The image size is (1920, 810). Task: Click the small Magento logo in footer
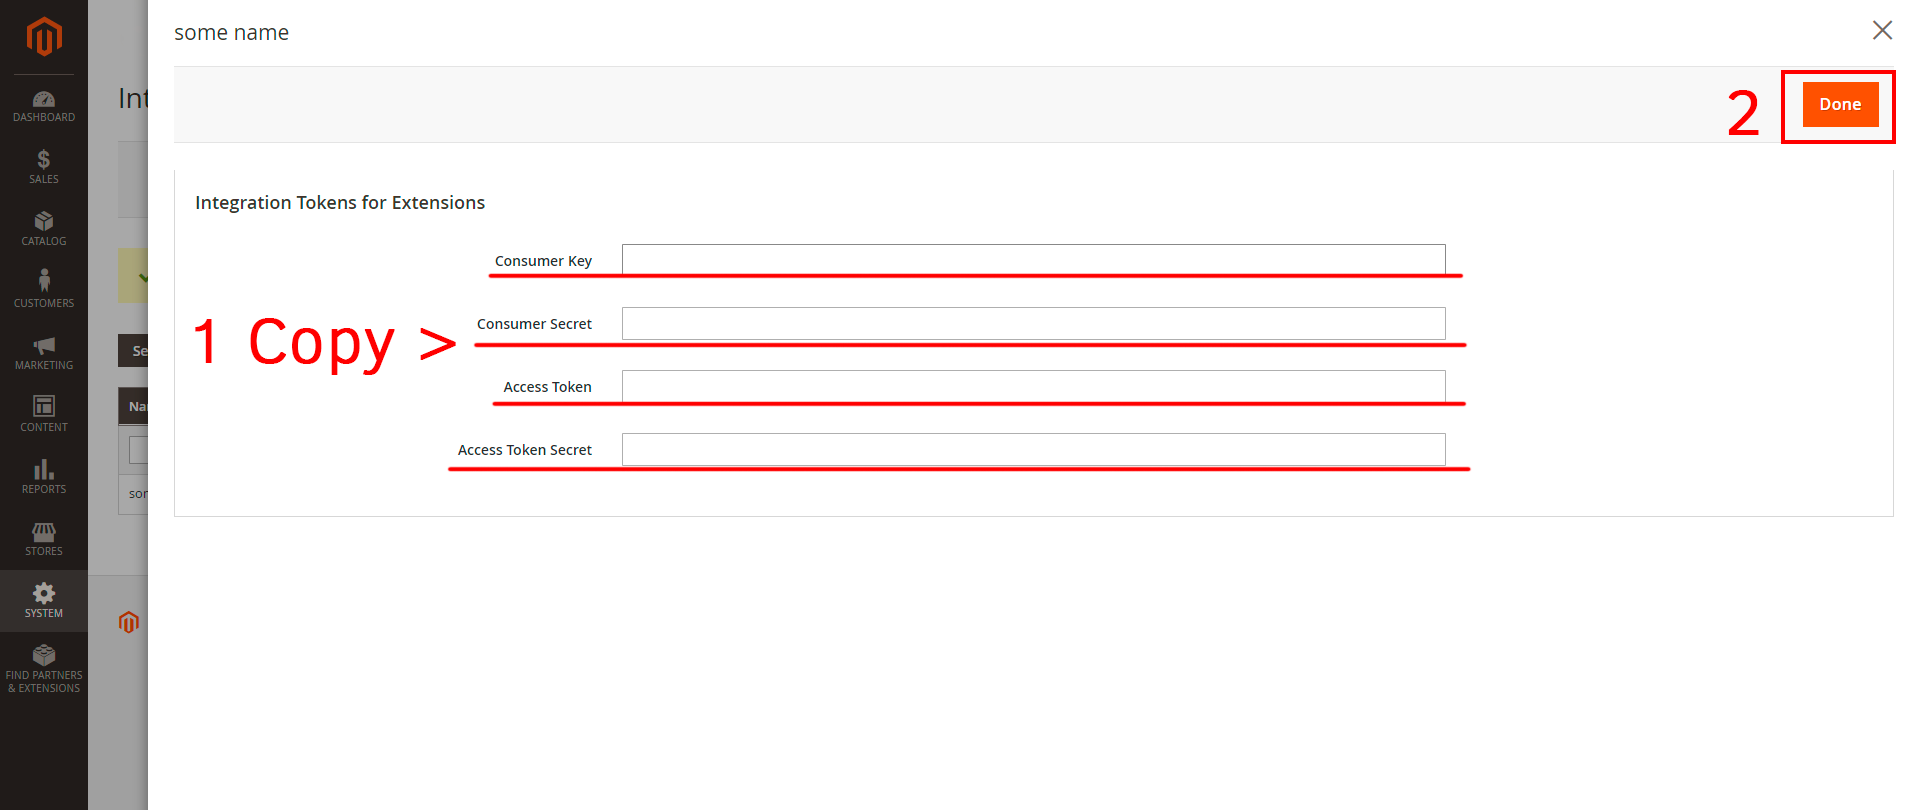(129, 622)
